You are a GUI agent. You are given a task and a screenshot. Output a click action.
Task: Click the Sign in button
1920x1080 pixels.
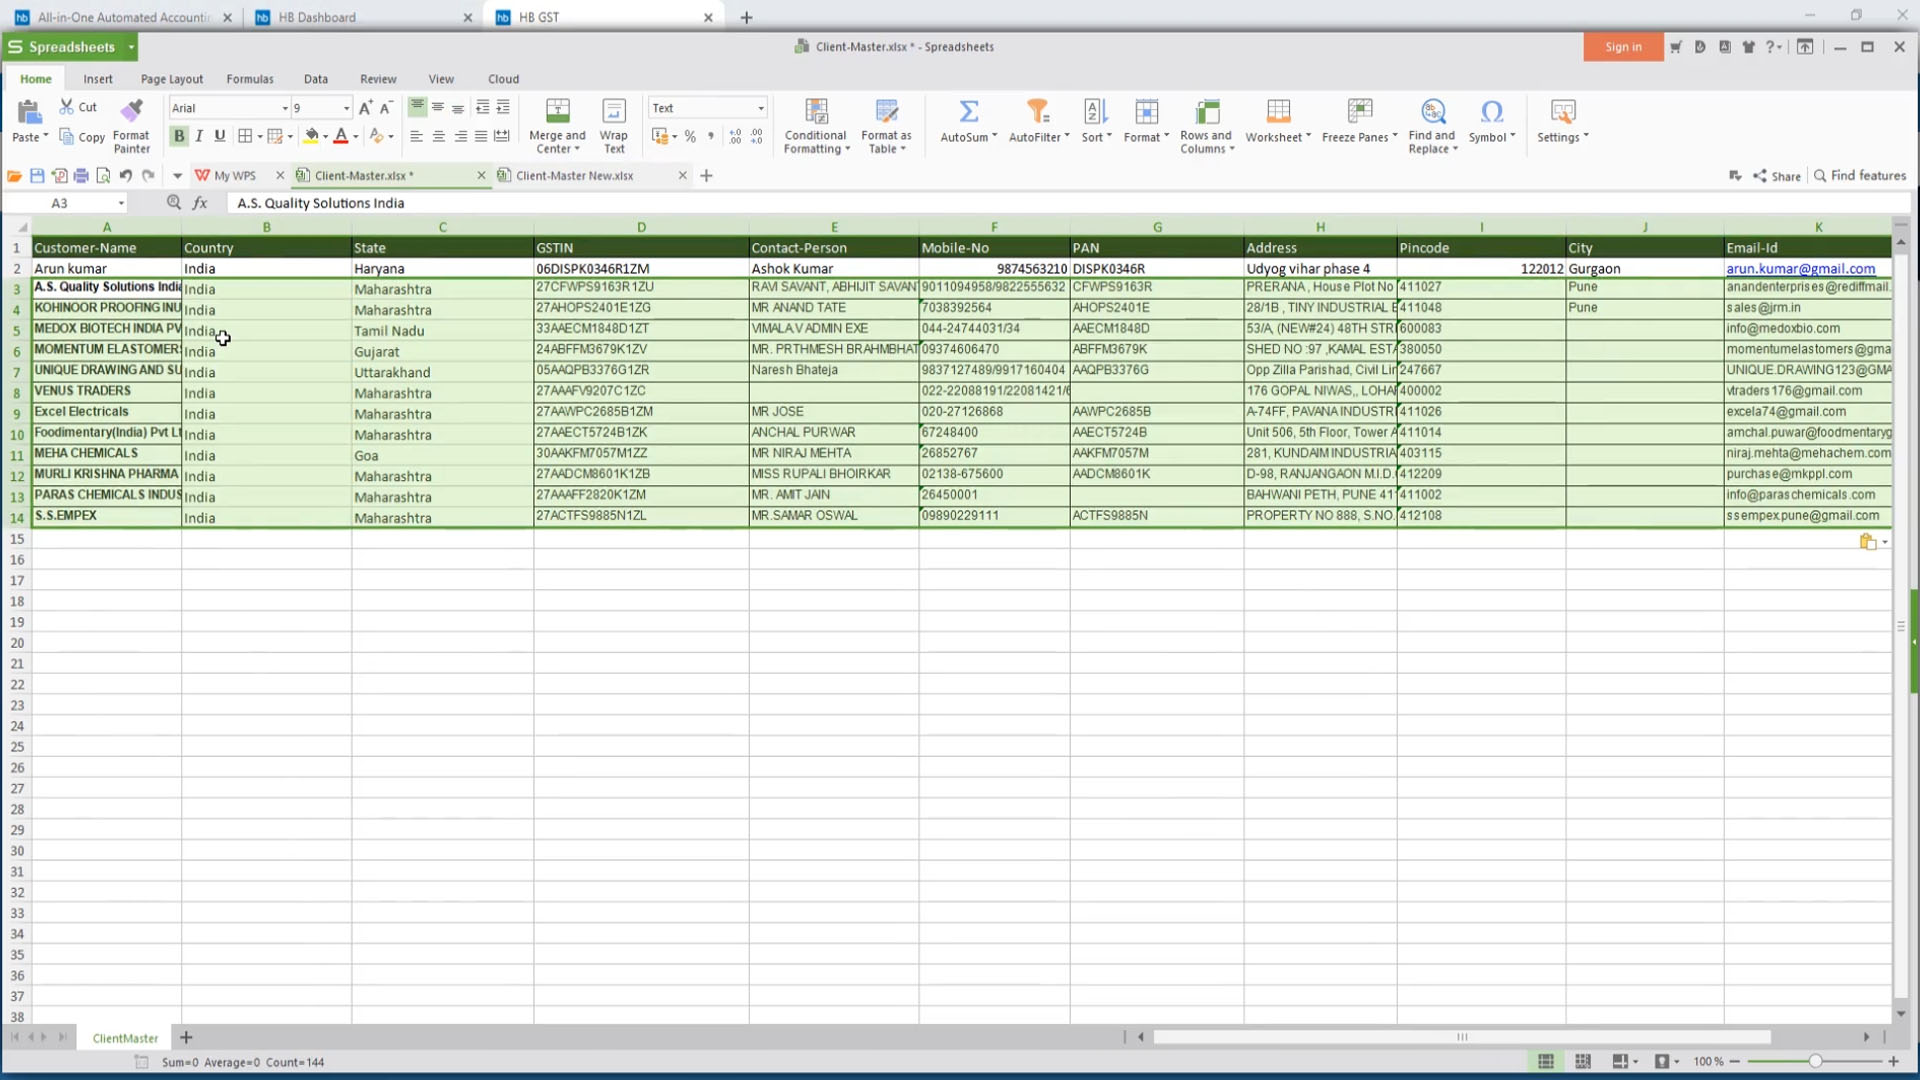(1622, 47)
